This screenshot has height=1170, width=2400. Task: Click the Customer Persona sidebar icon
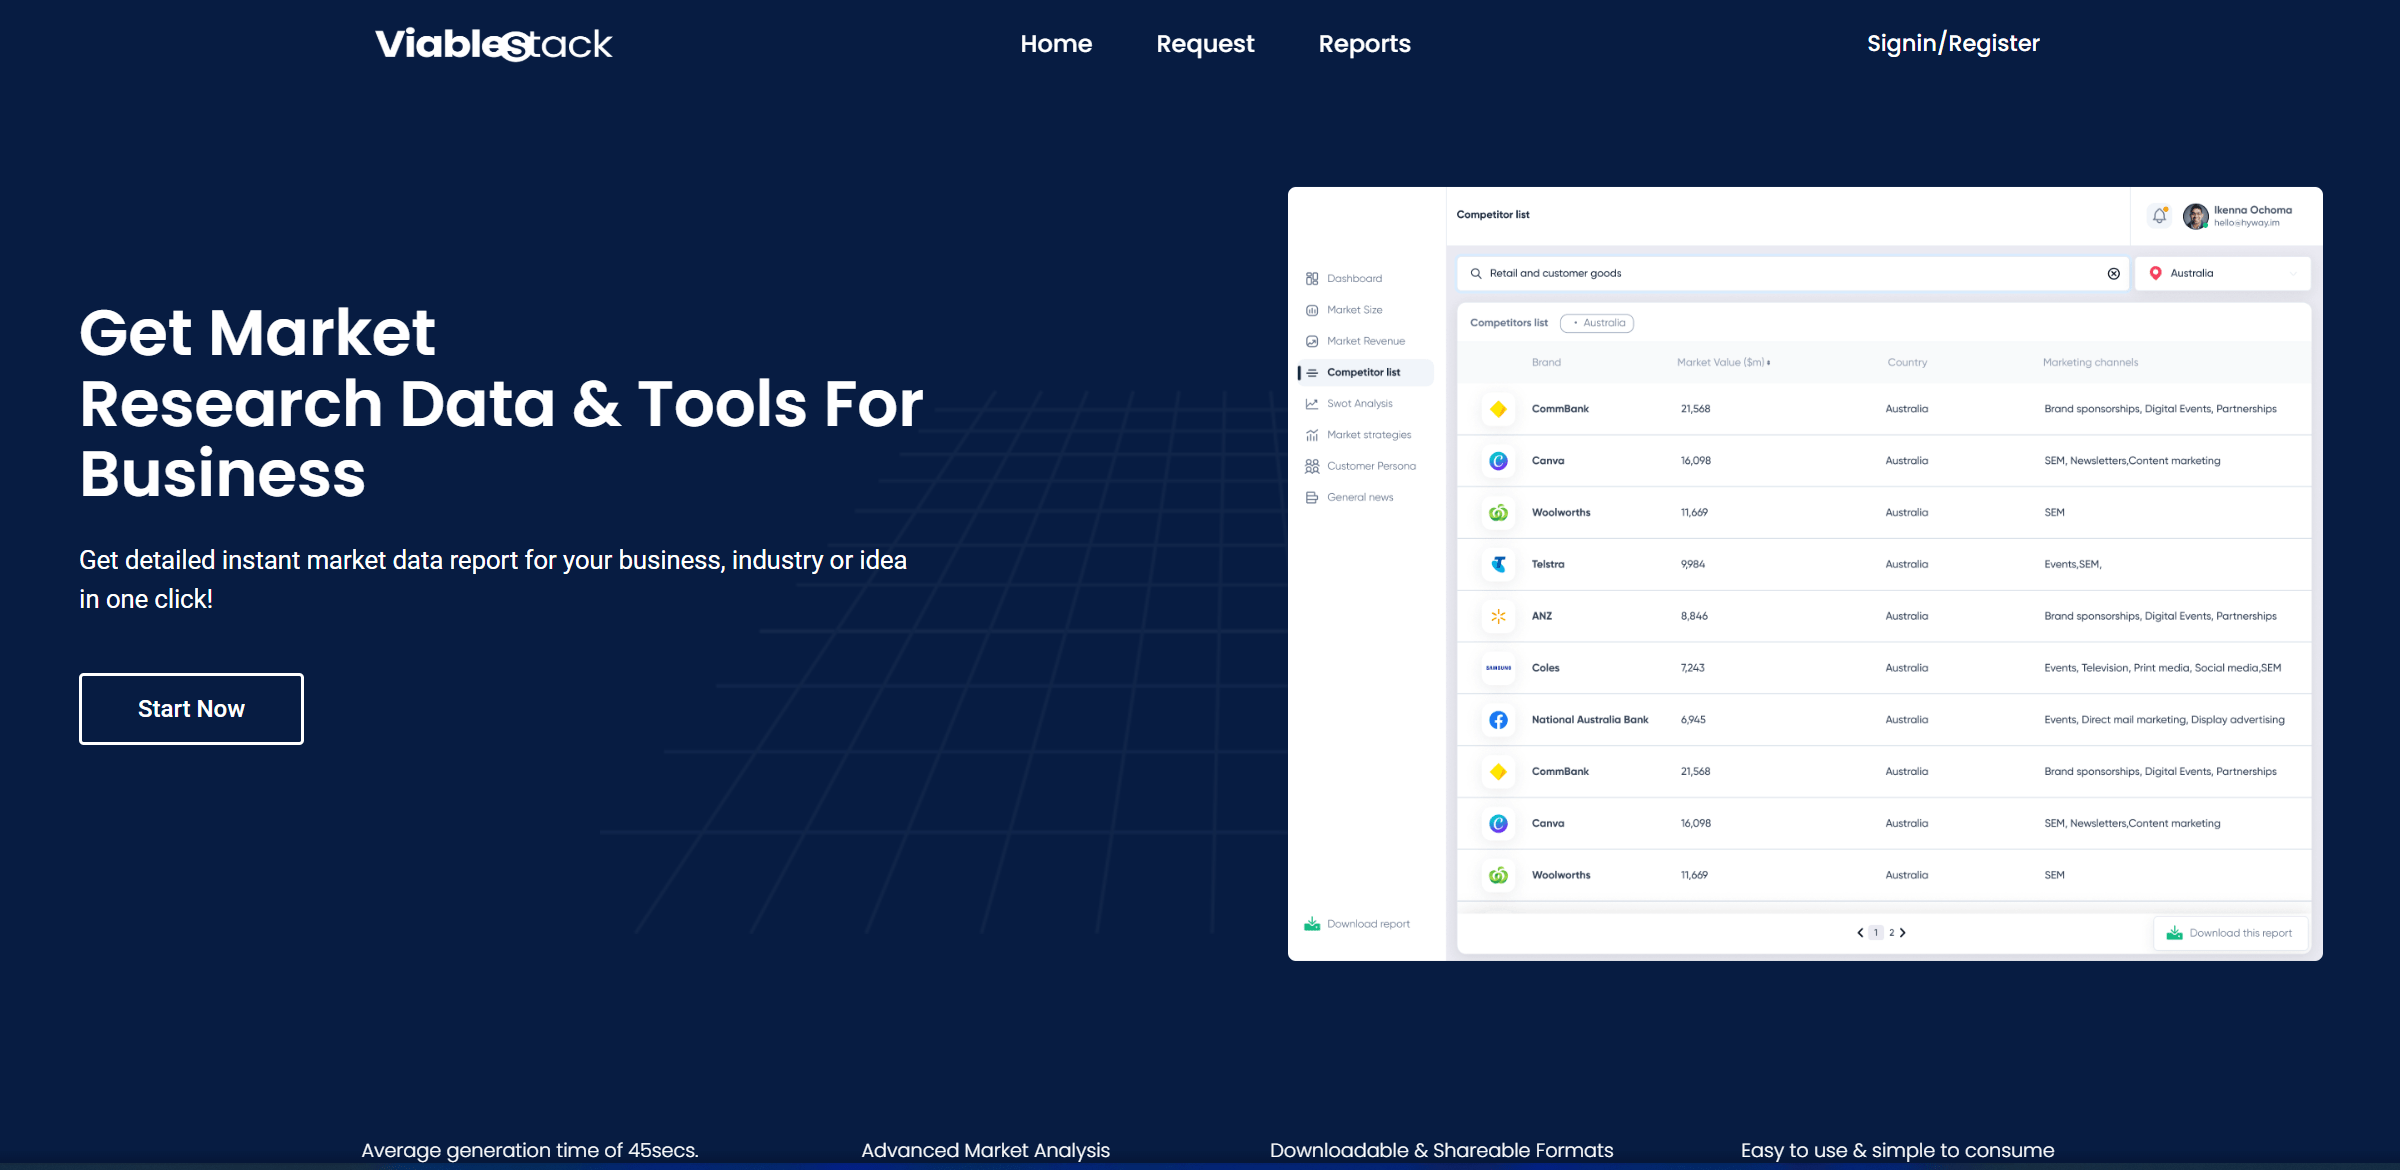click(x=1312, y=466)
